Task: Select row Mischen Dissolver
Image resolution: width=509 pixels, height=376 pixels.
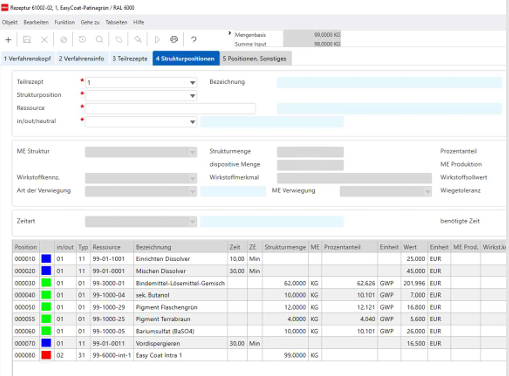Action: (x=259, y=271)
